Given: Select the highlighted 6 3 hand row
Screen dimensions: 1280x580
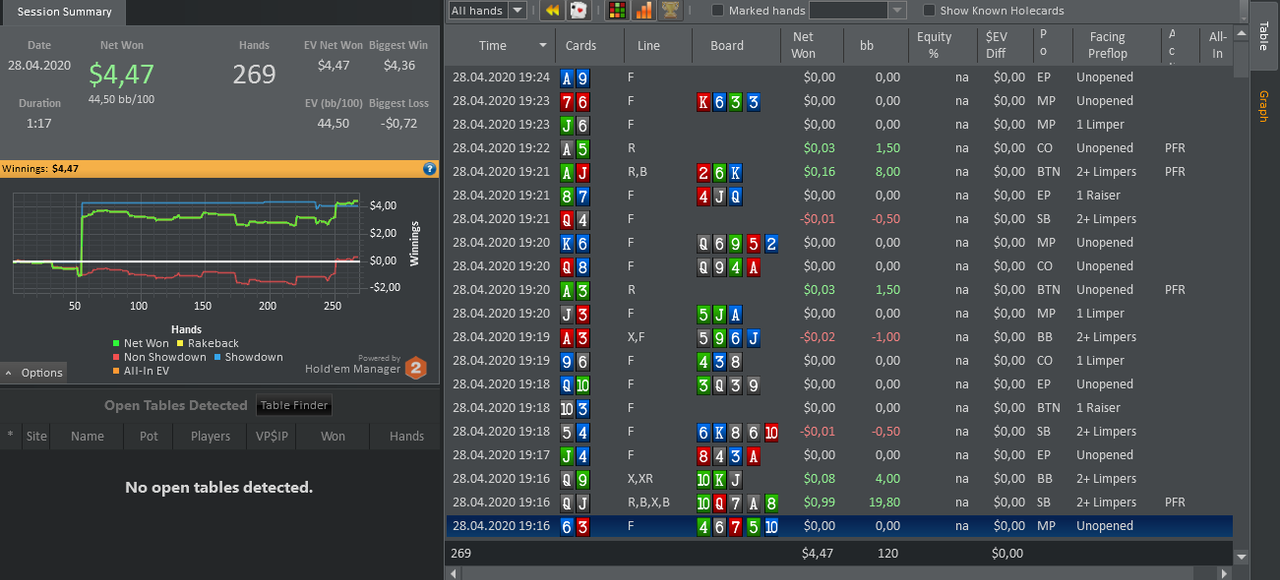Looking at the screenshot, I should [839, 526].
